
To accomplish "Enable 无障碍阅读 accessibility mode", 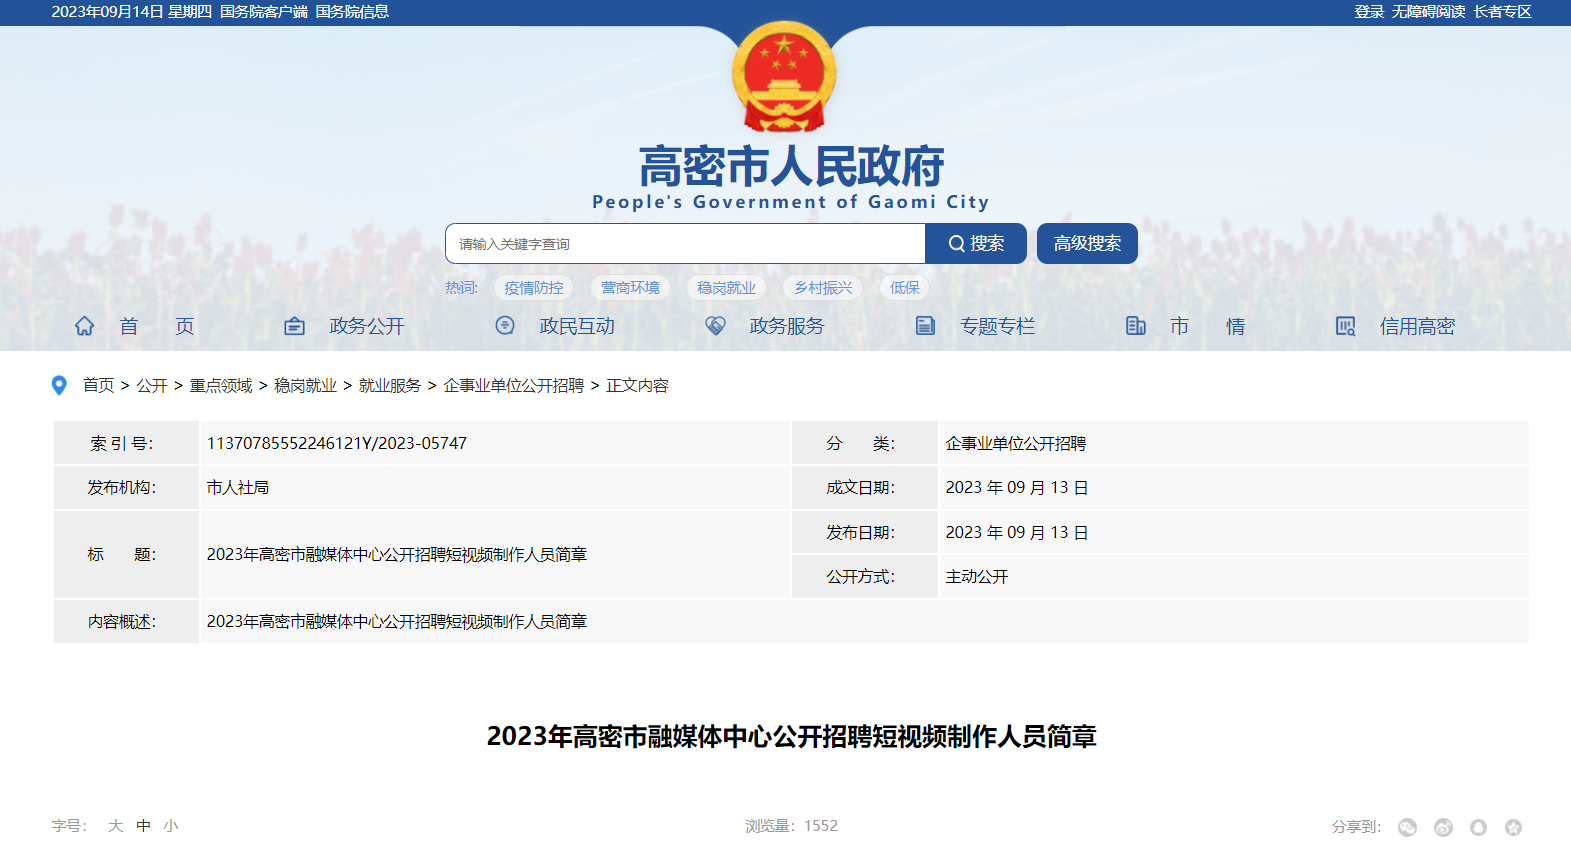I will click(1428, 12).
